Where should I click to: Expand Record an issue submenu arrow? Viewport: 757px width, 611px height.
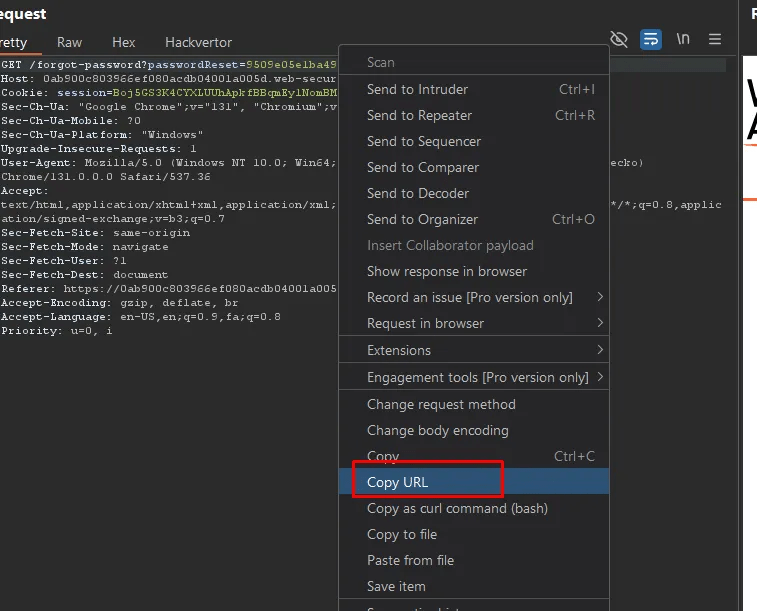point(600,297)
